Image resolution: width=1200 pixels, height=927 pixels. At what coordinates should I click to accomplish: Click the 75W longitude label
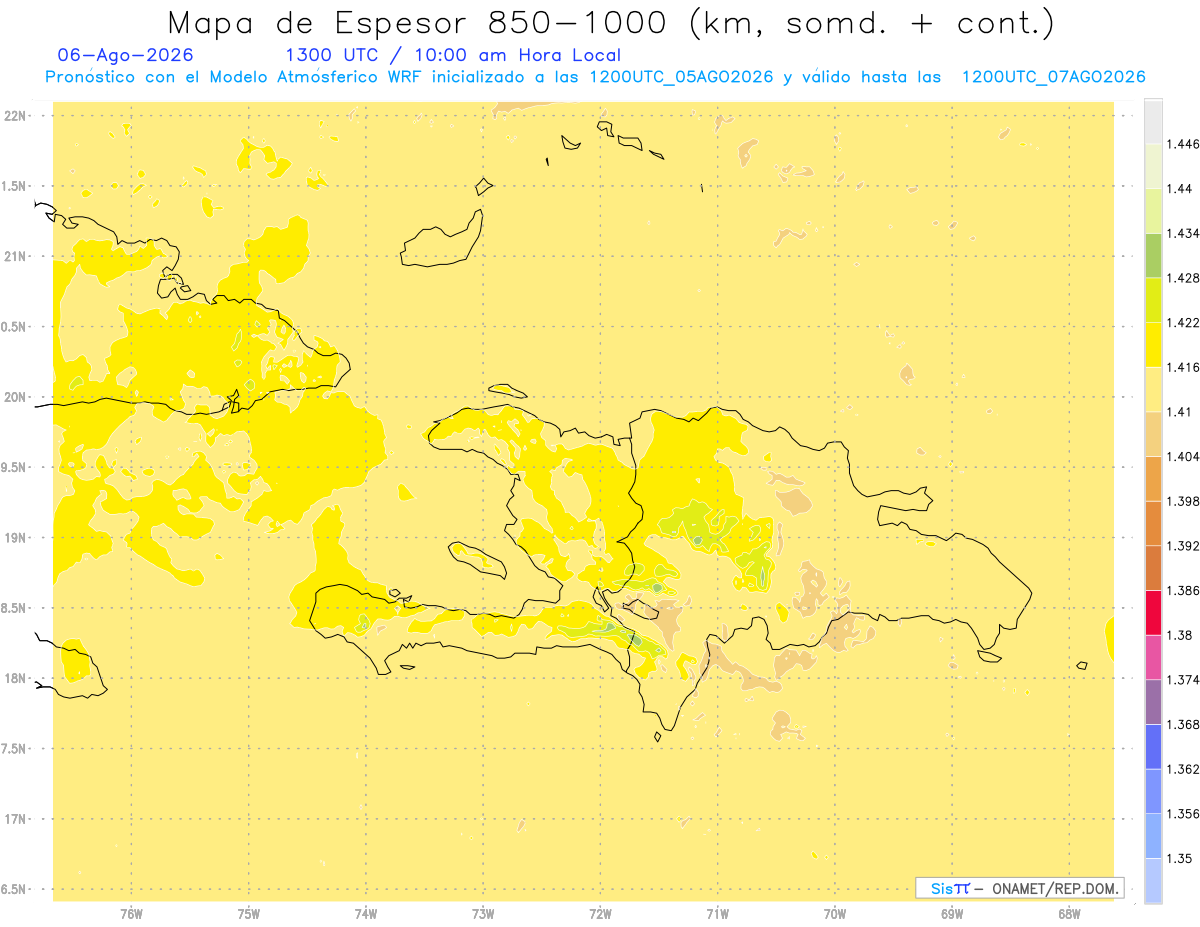[248, 913]
